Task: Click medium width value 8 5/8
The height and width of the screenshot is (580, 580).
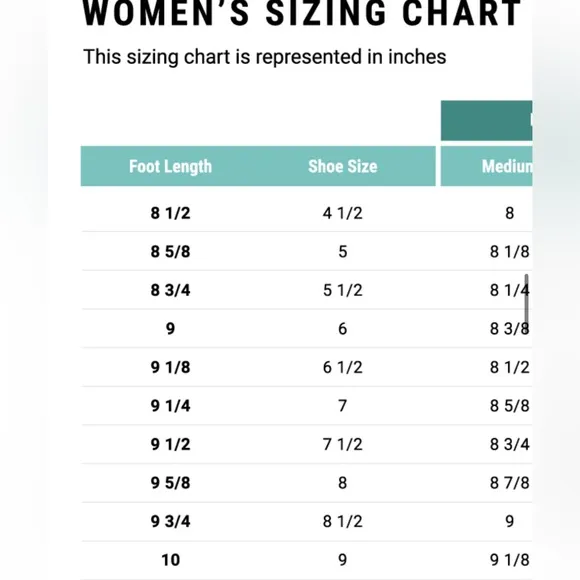Action: pyautogui.click(x=510, y=406)
